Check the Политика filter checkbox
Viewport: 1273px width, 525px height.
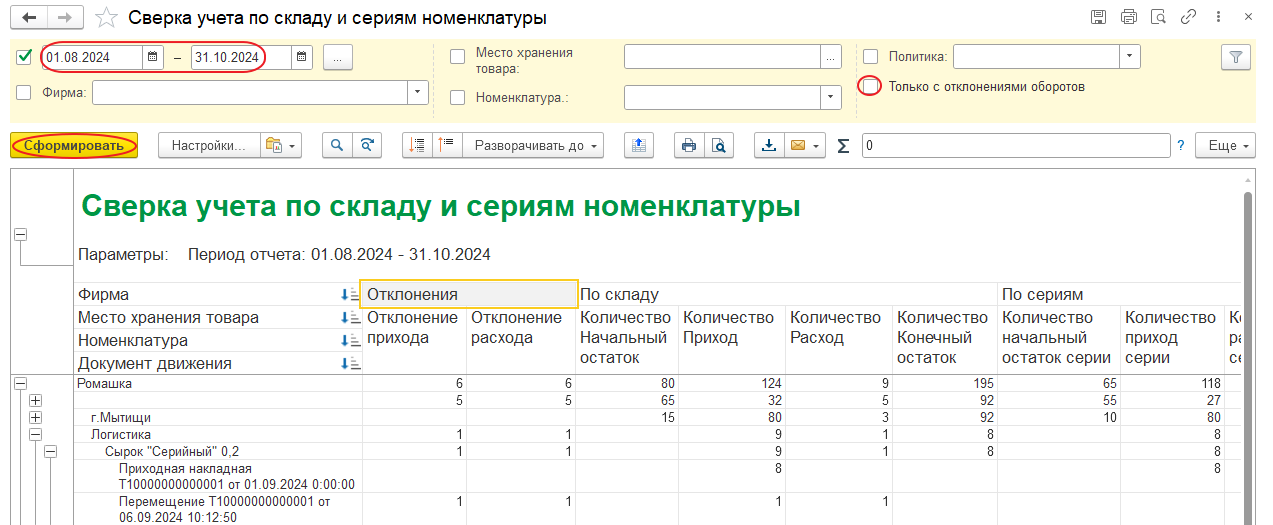pyautogui.click(x=871, y=57)
